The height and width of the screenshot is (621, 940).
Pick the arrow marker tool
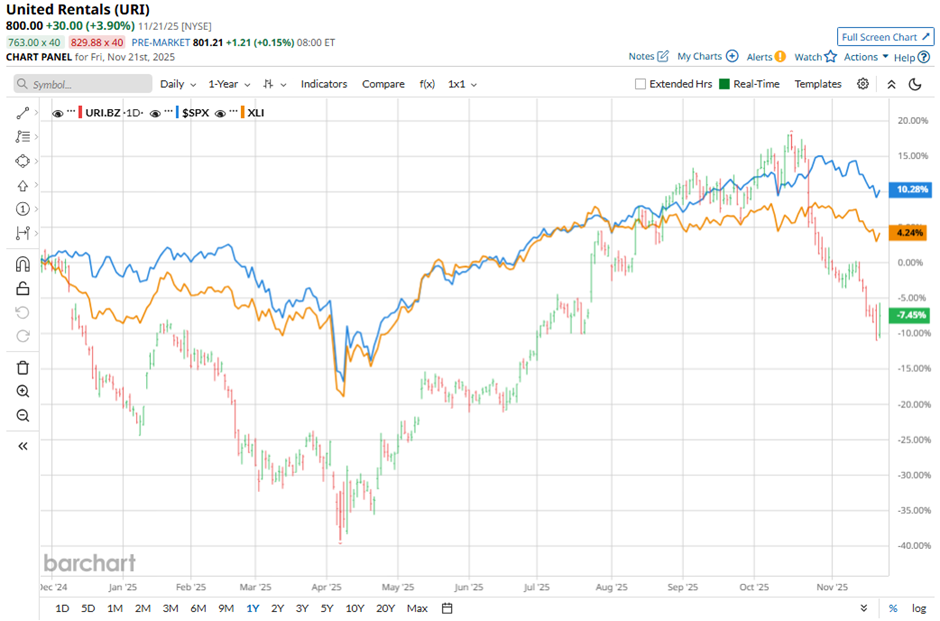pos(22,185)
